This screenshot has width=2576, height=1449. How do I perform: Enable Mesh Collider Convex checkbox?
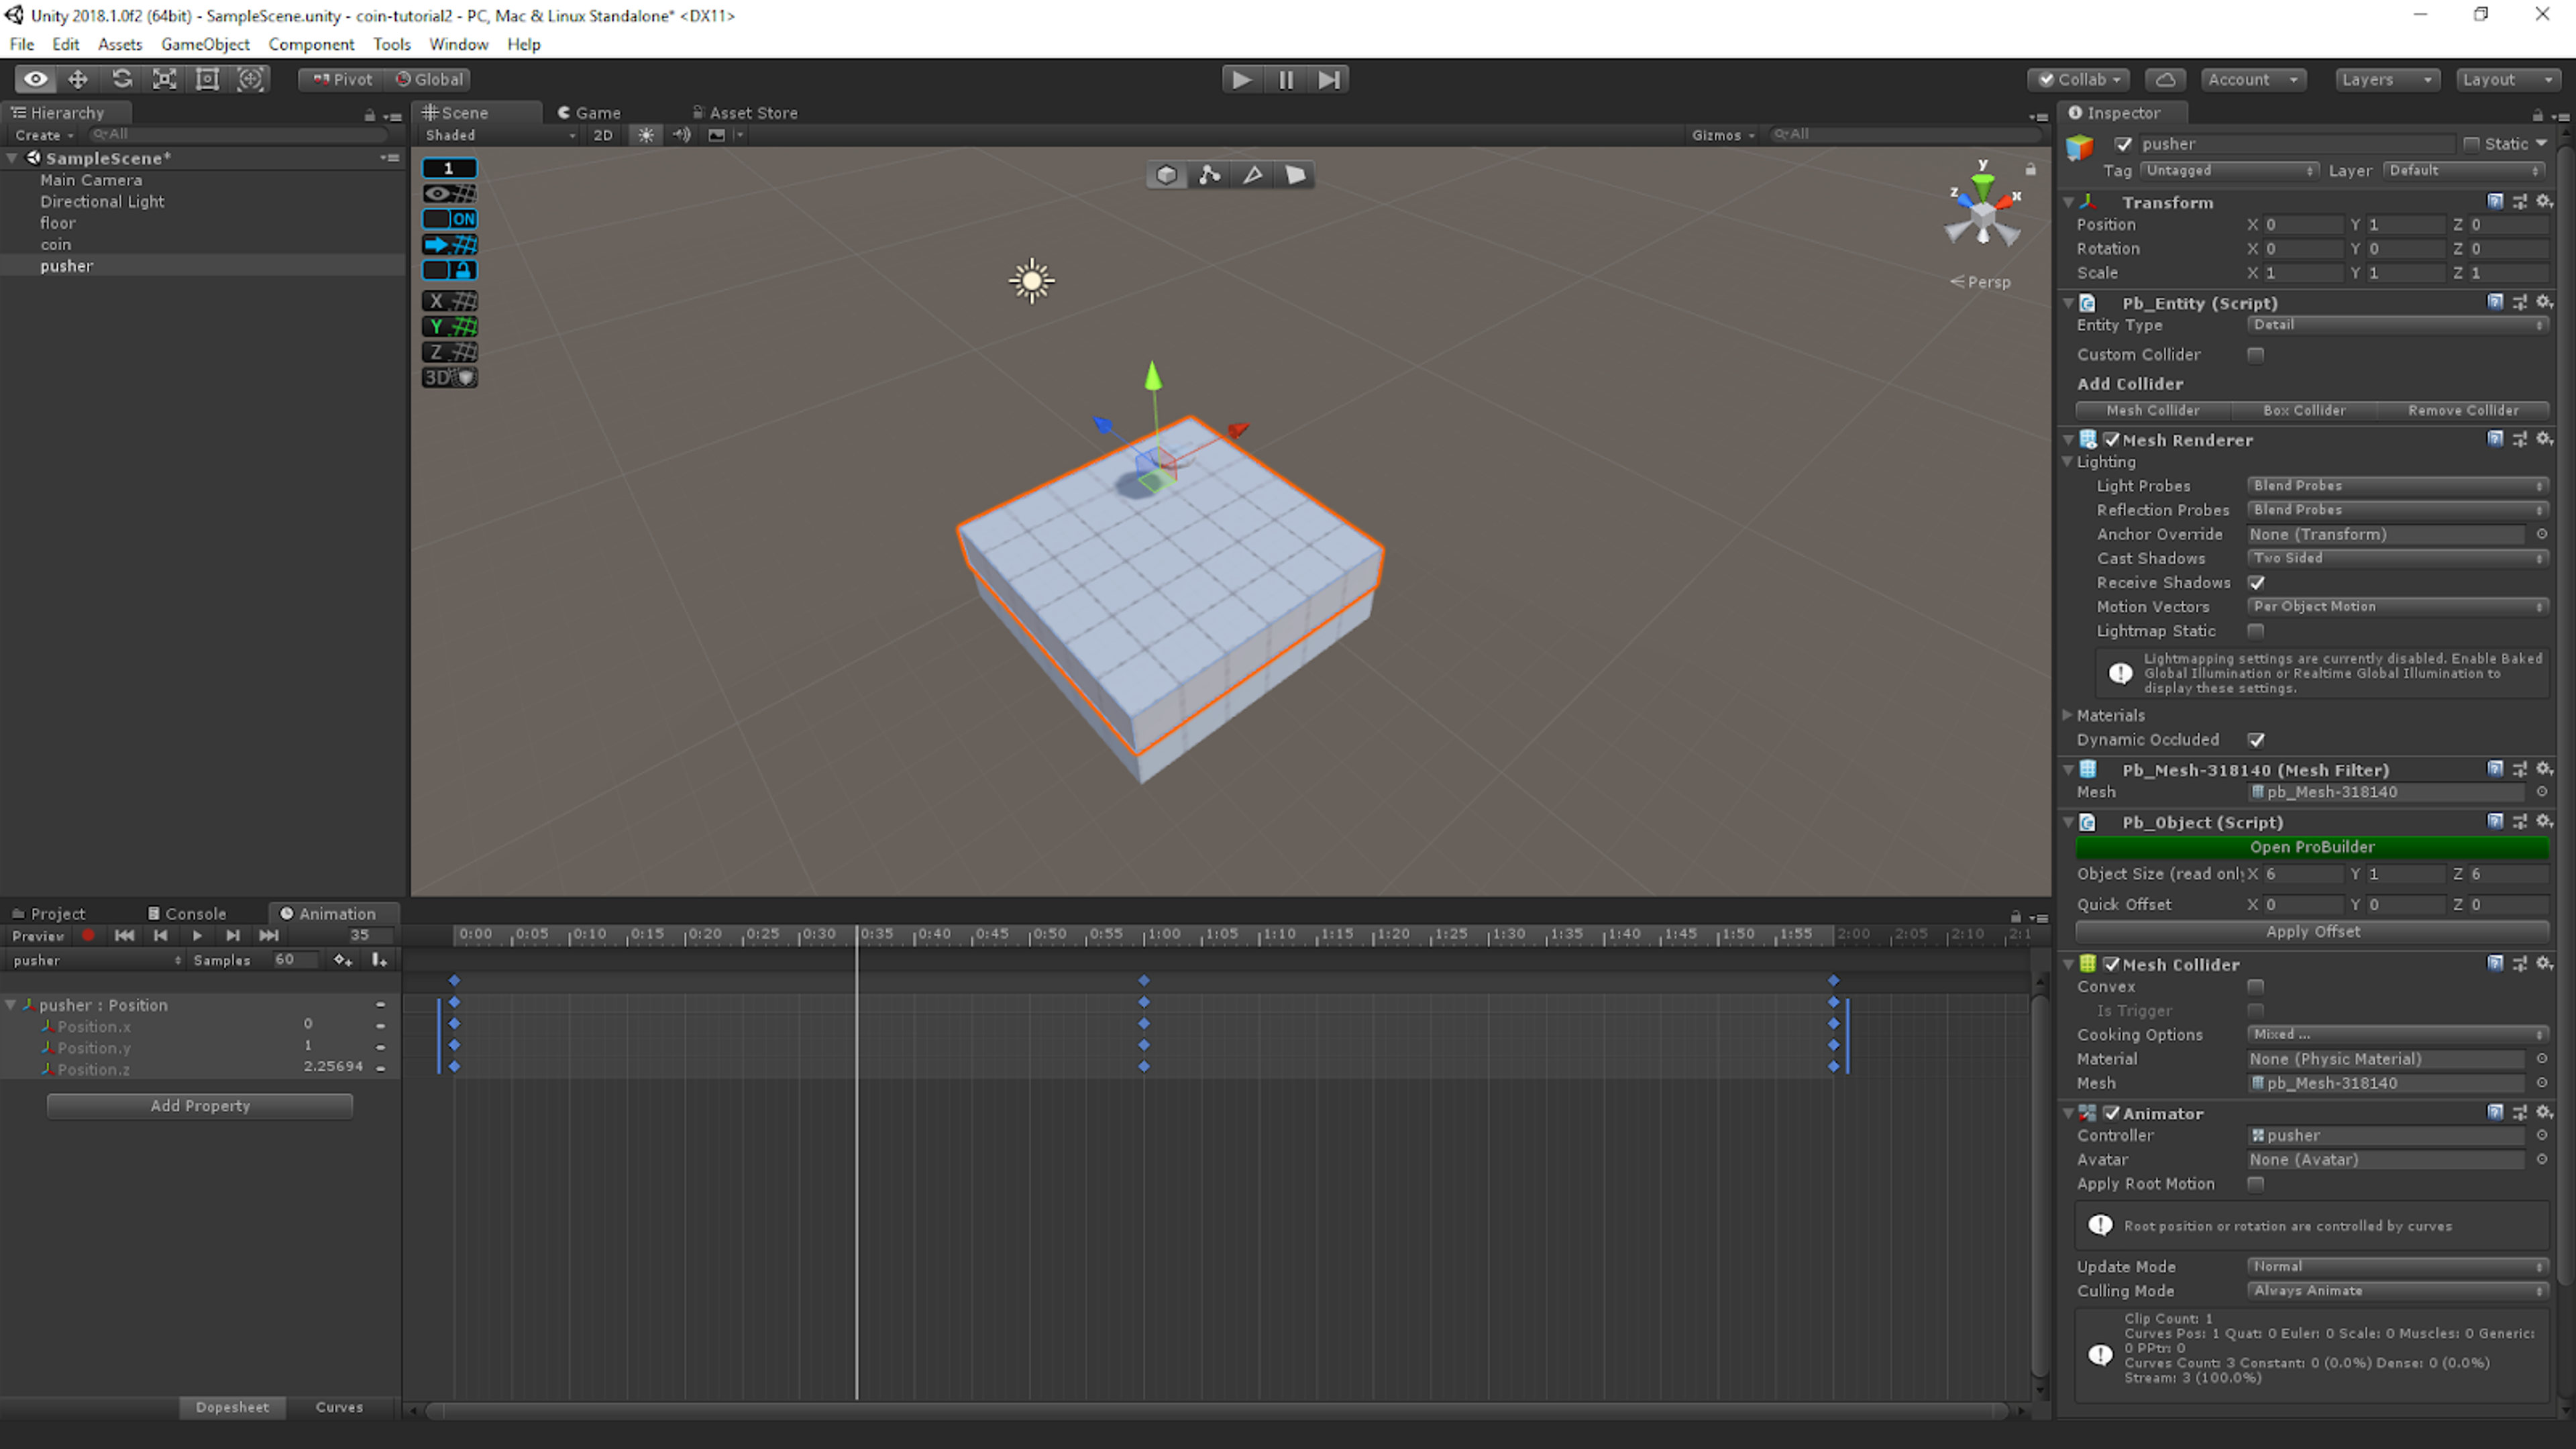coord(2255,987)
